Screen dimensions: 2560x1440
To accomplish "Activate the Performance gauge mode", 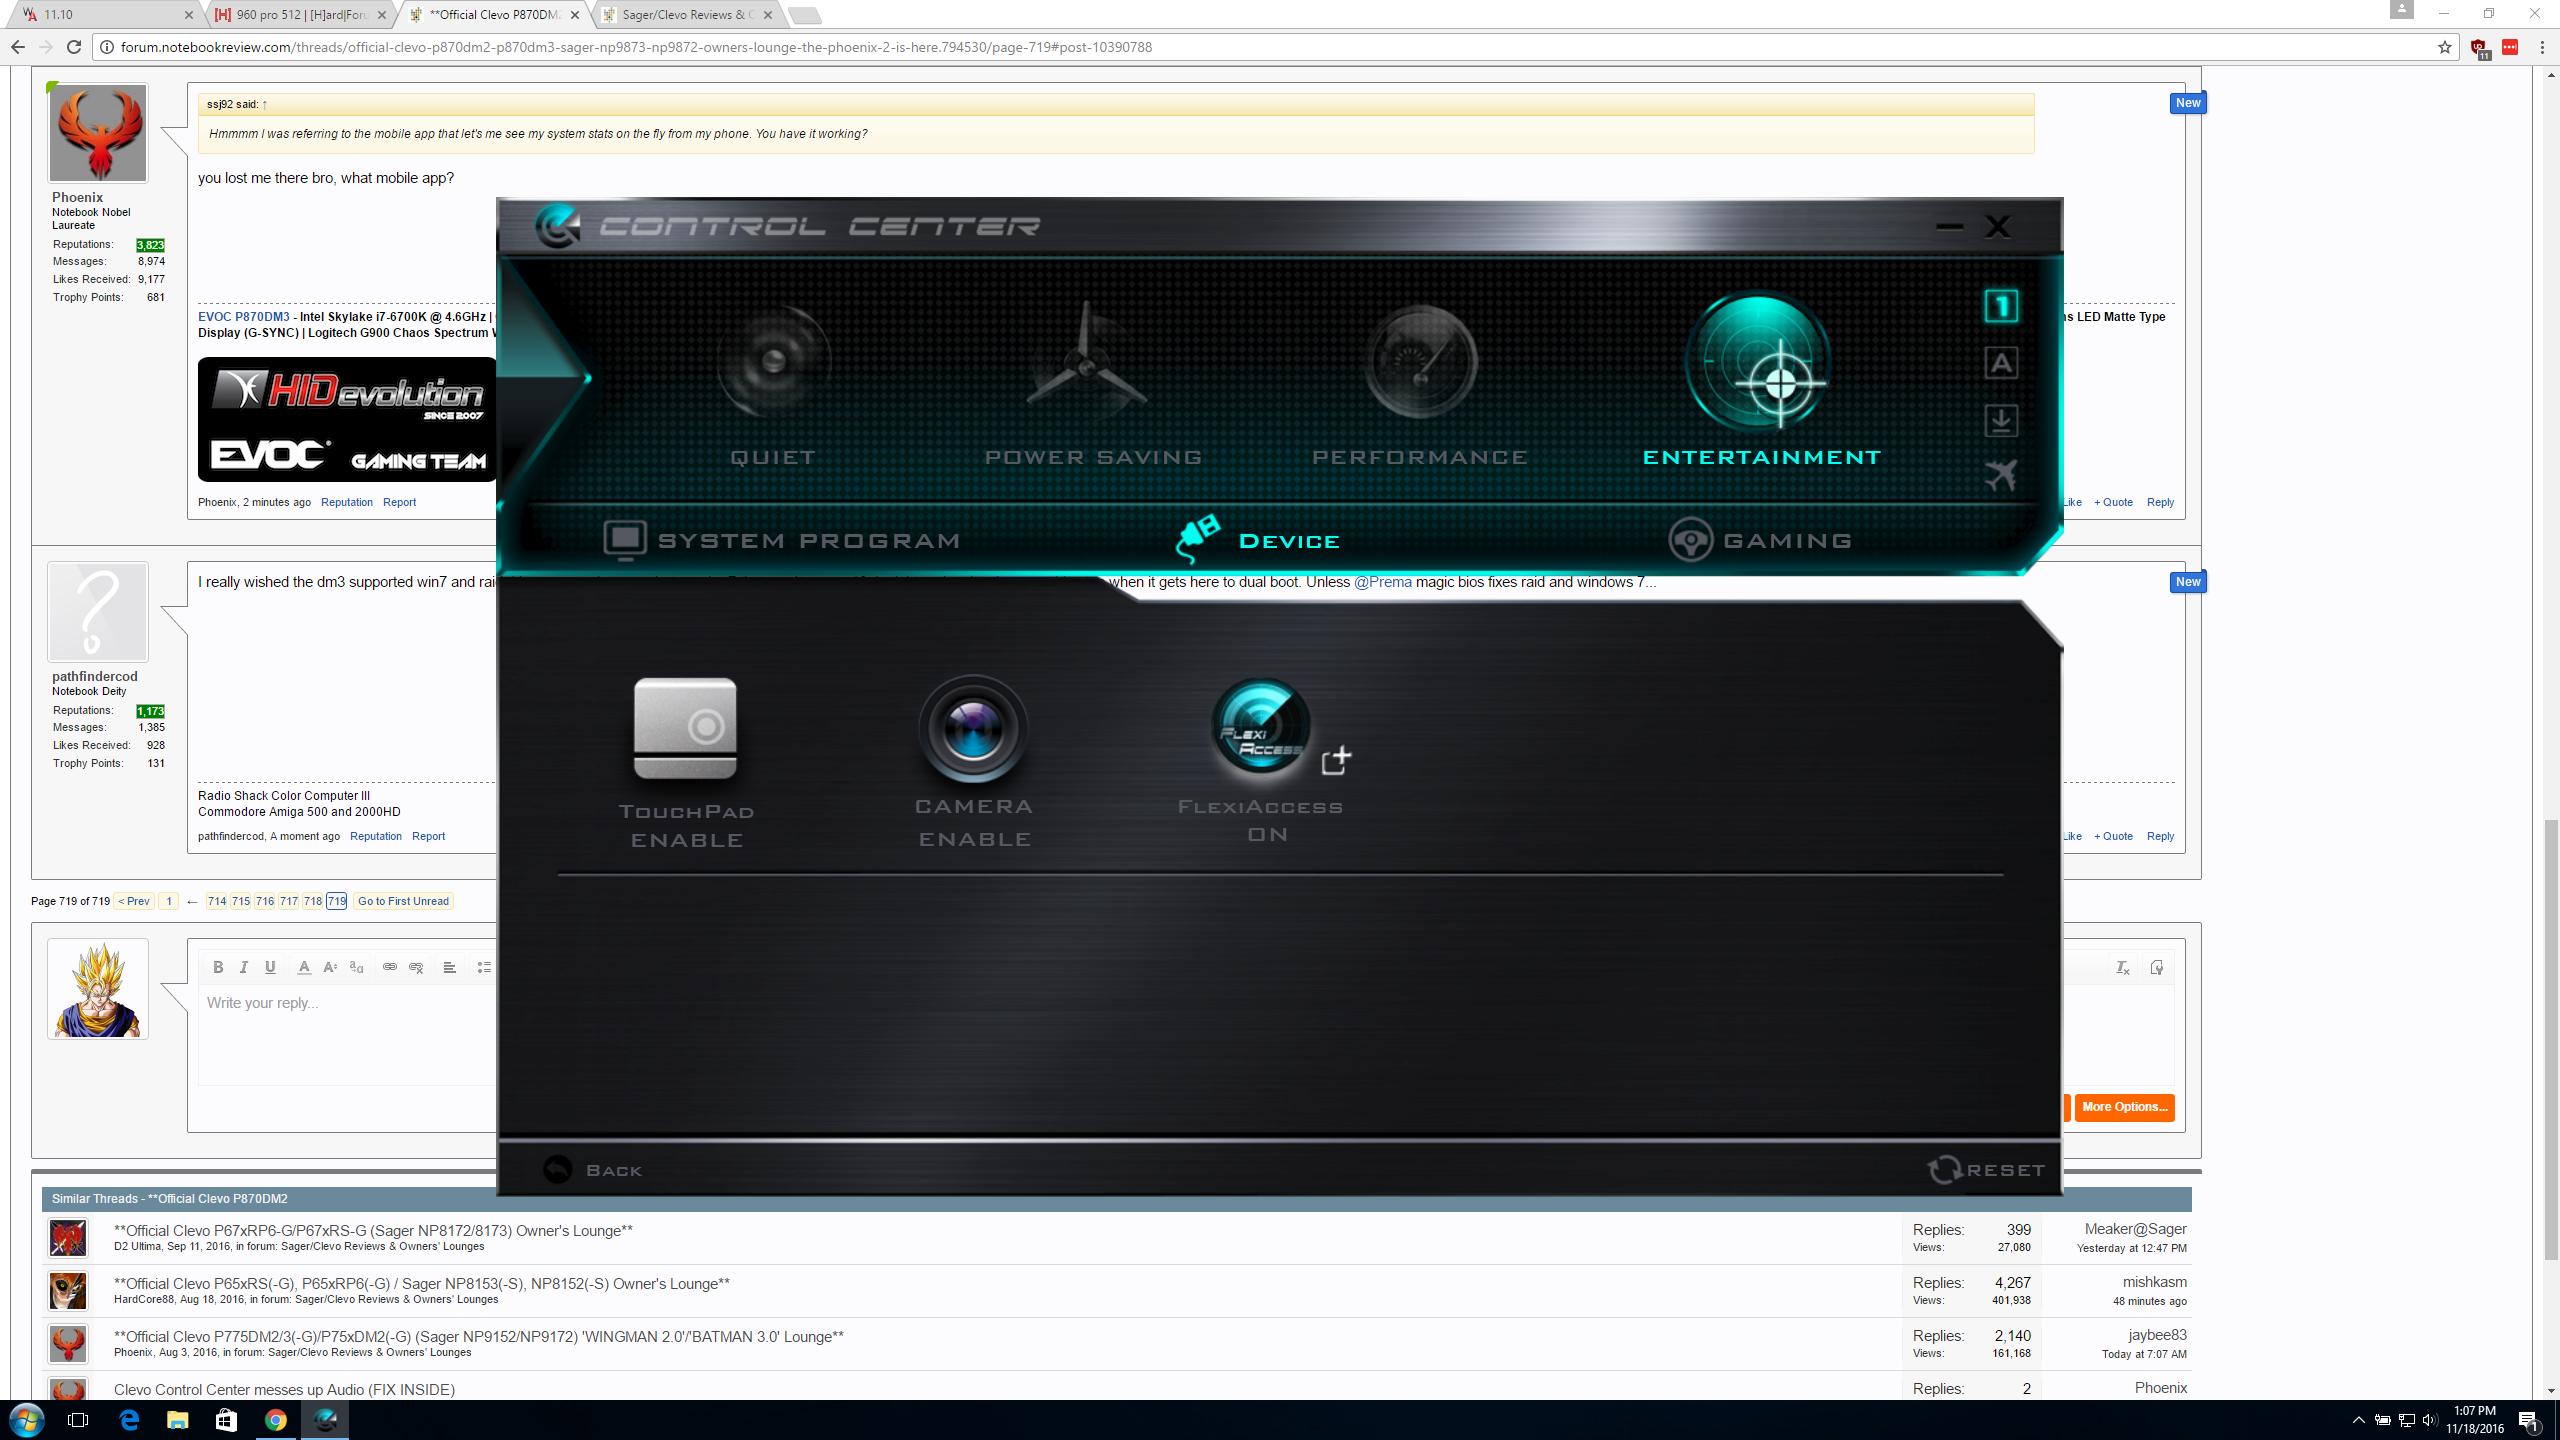I will click(1419, 362).
